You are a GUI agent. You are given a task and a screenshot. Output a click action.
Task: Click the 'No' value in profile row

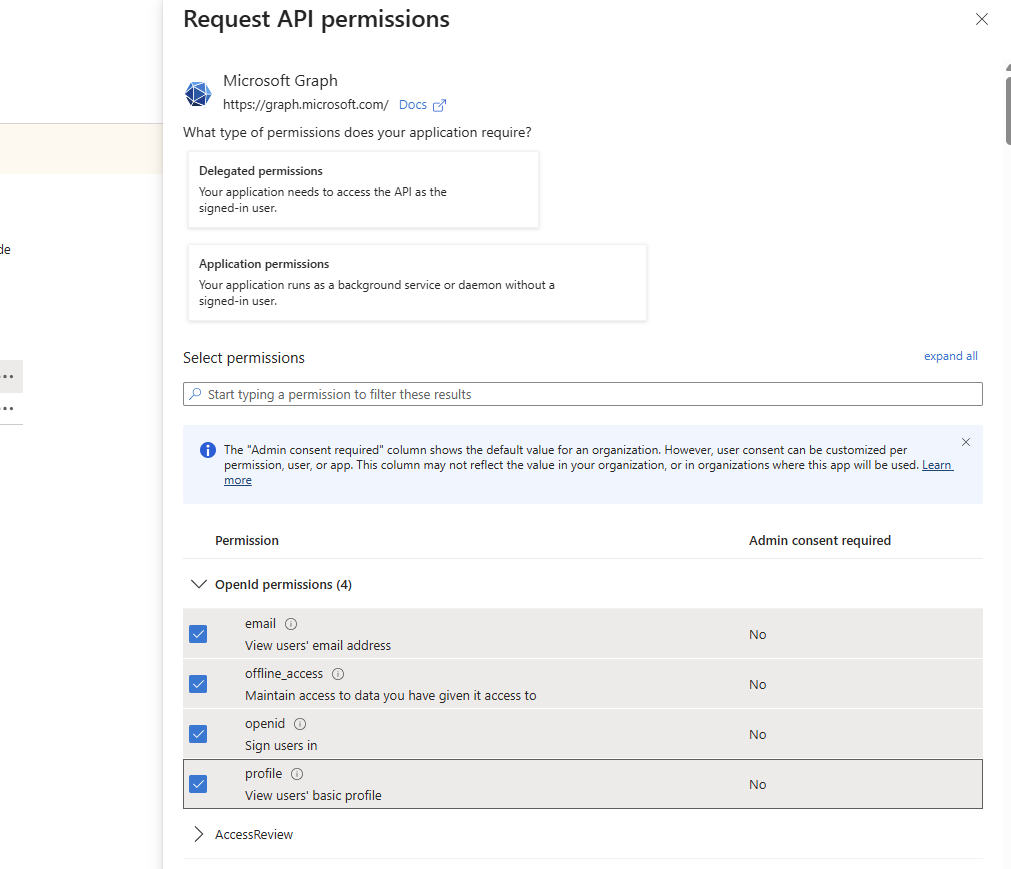[758, 785]
